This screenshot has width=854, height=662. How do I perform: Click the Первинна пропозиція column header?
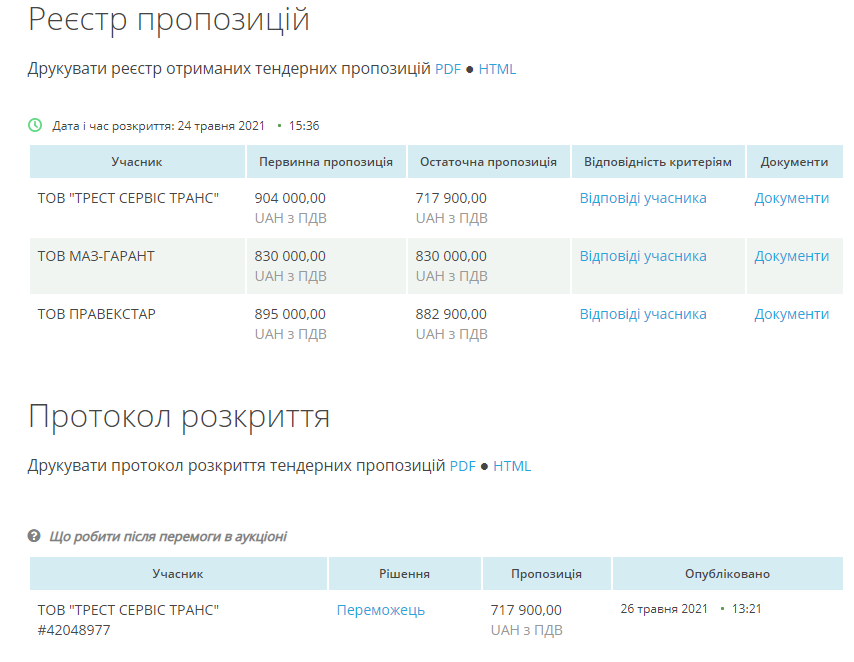[x=326, y=162]
